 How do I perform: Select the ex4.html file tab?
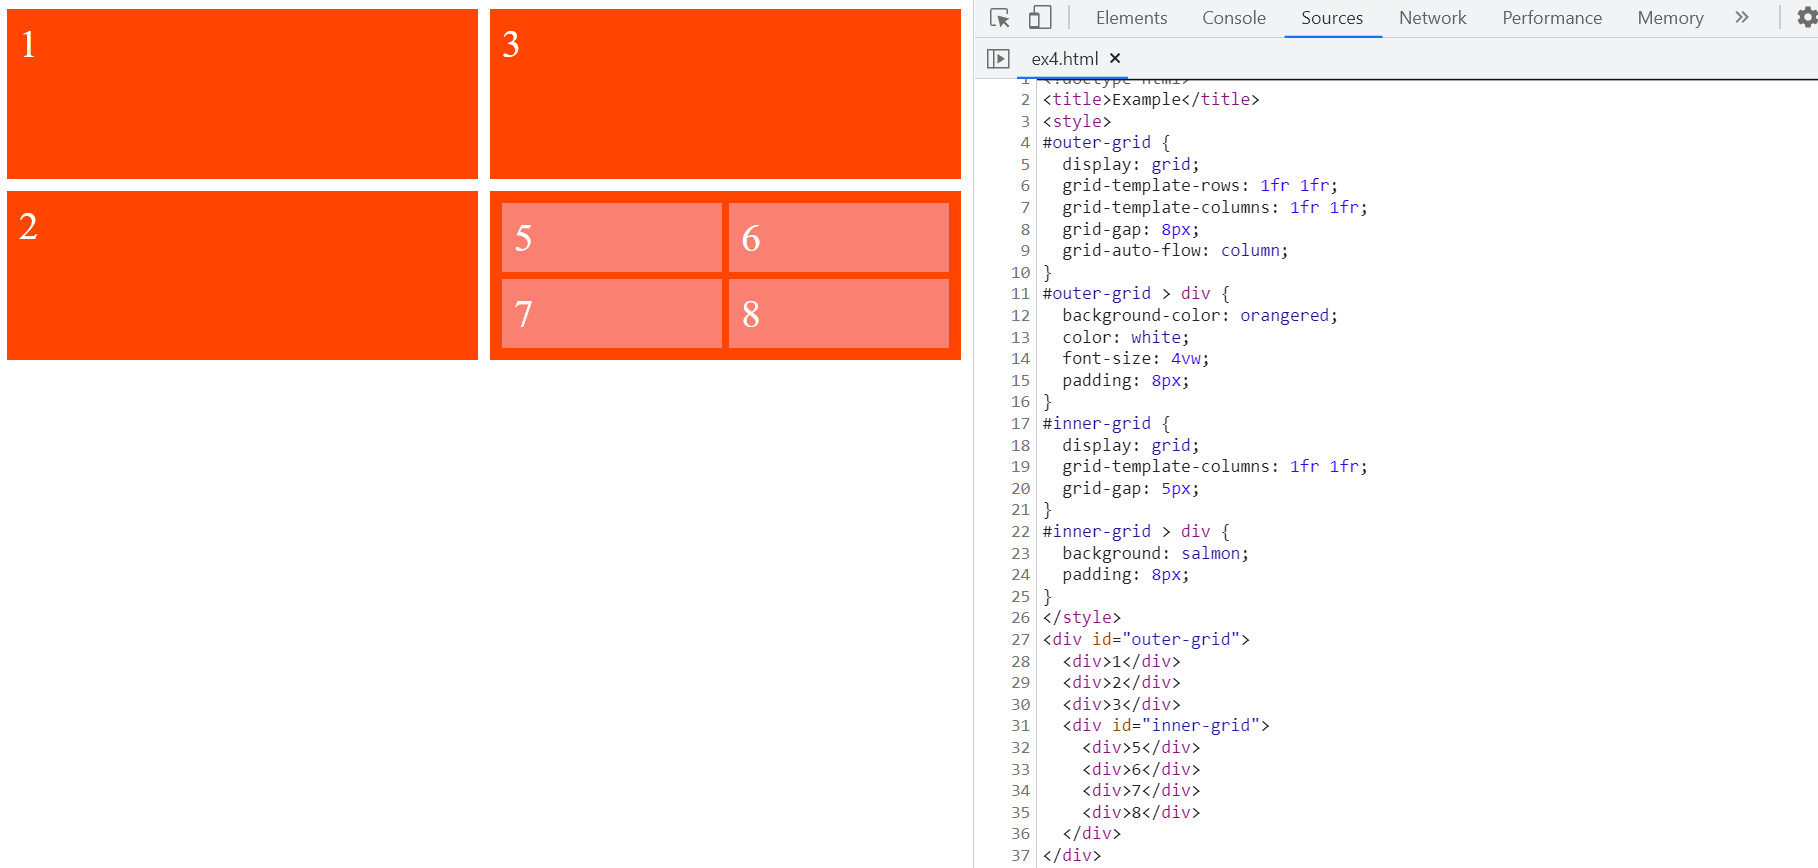tap(1064, 59)
